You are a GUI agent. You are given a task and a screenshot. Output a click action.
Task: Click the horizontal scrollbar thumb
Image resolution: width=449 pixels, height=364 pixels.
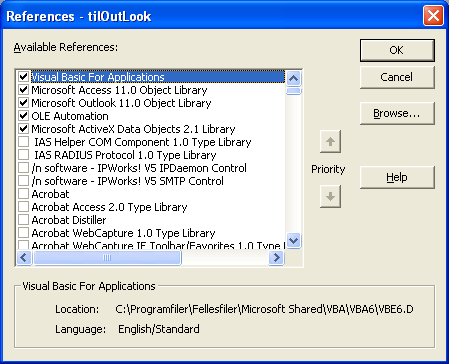pos(107,258)
